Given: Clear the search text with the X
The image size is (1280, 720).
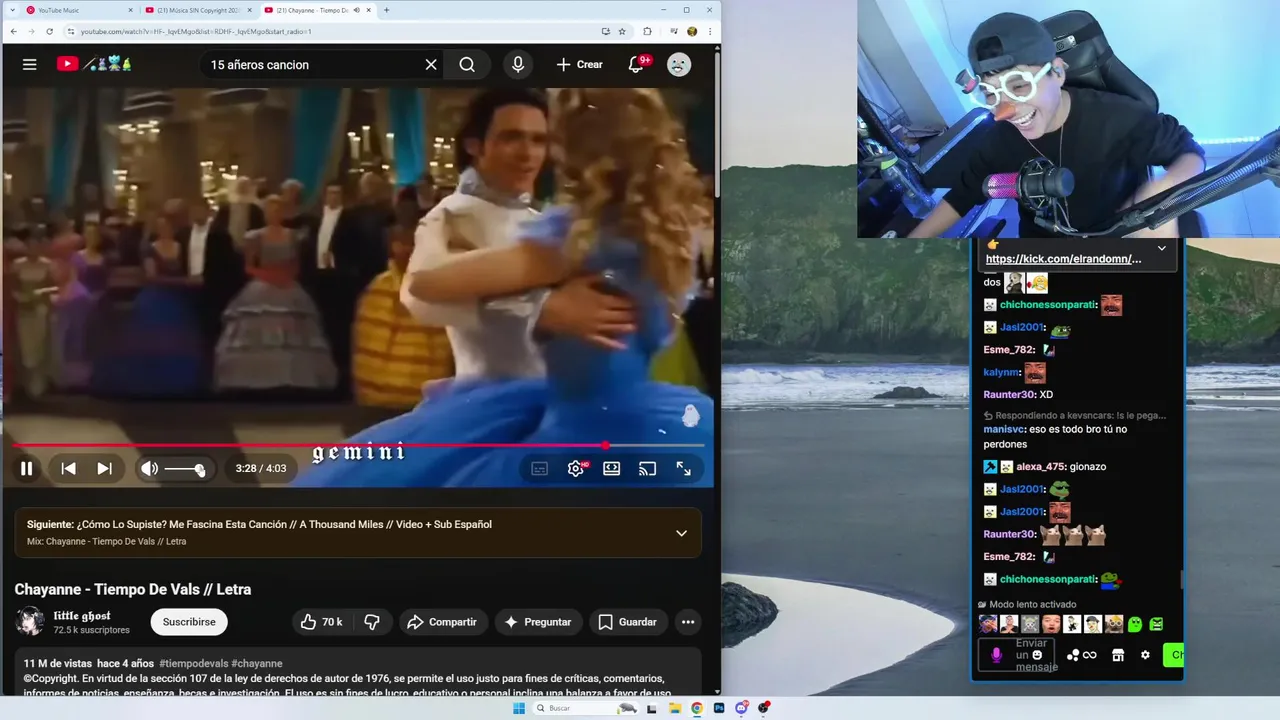Looking at the screenshot, I should pos(431,64).
